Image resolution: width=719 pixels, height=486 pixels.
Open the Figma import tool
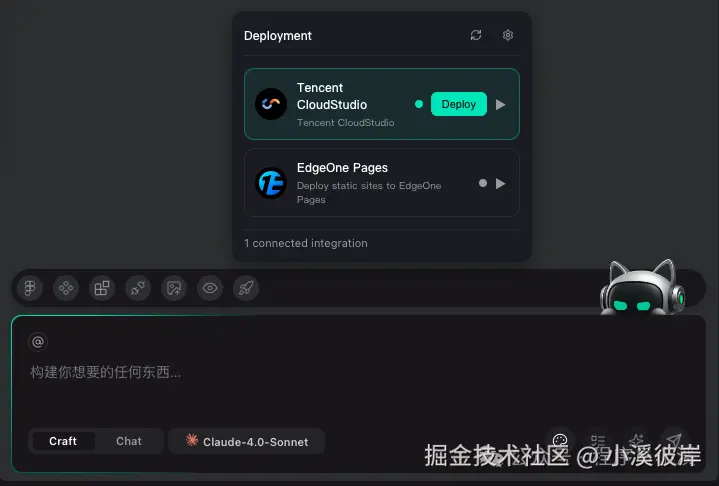point(30,288)
